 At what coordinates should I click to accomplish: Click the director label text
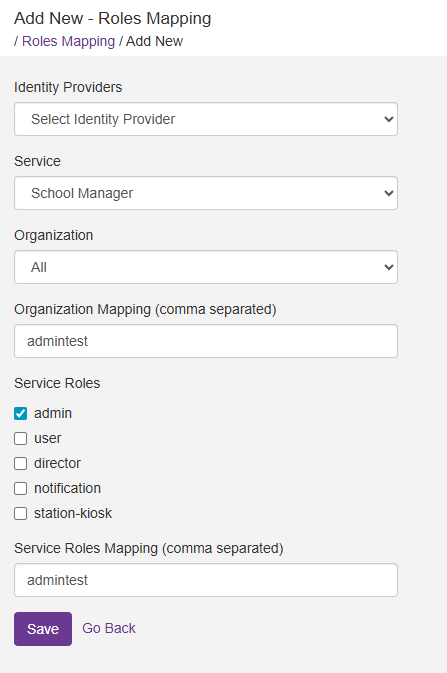pos(57,464)
